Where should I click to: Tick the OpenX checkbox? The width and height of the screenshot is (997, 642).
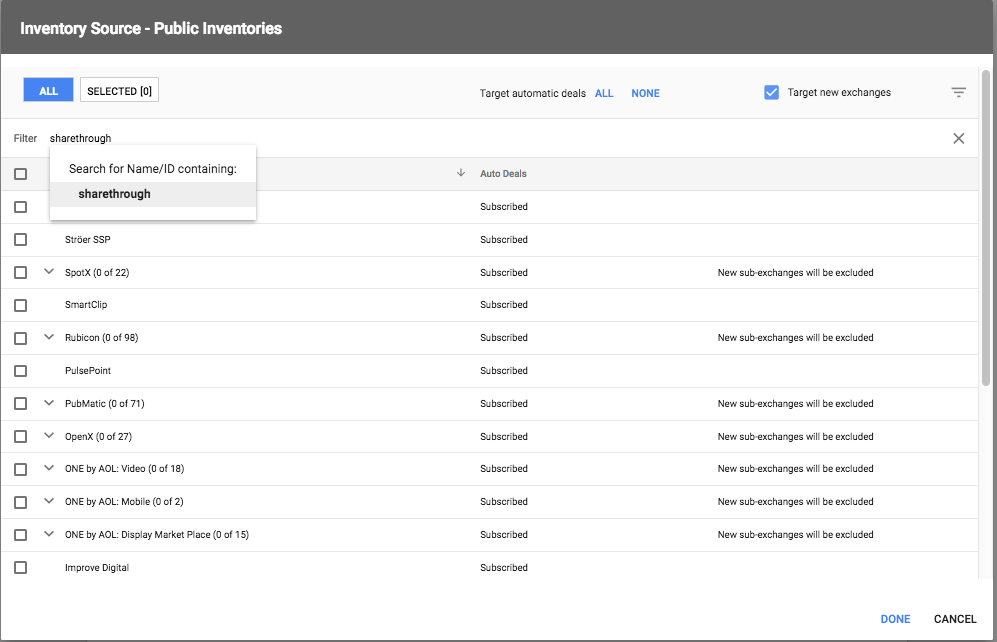point(20,437)
